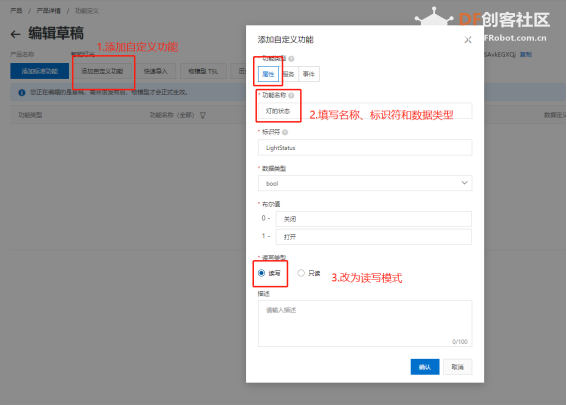Select the 读写 radio button
567x405 pixels.
click(261, 273)
